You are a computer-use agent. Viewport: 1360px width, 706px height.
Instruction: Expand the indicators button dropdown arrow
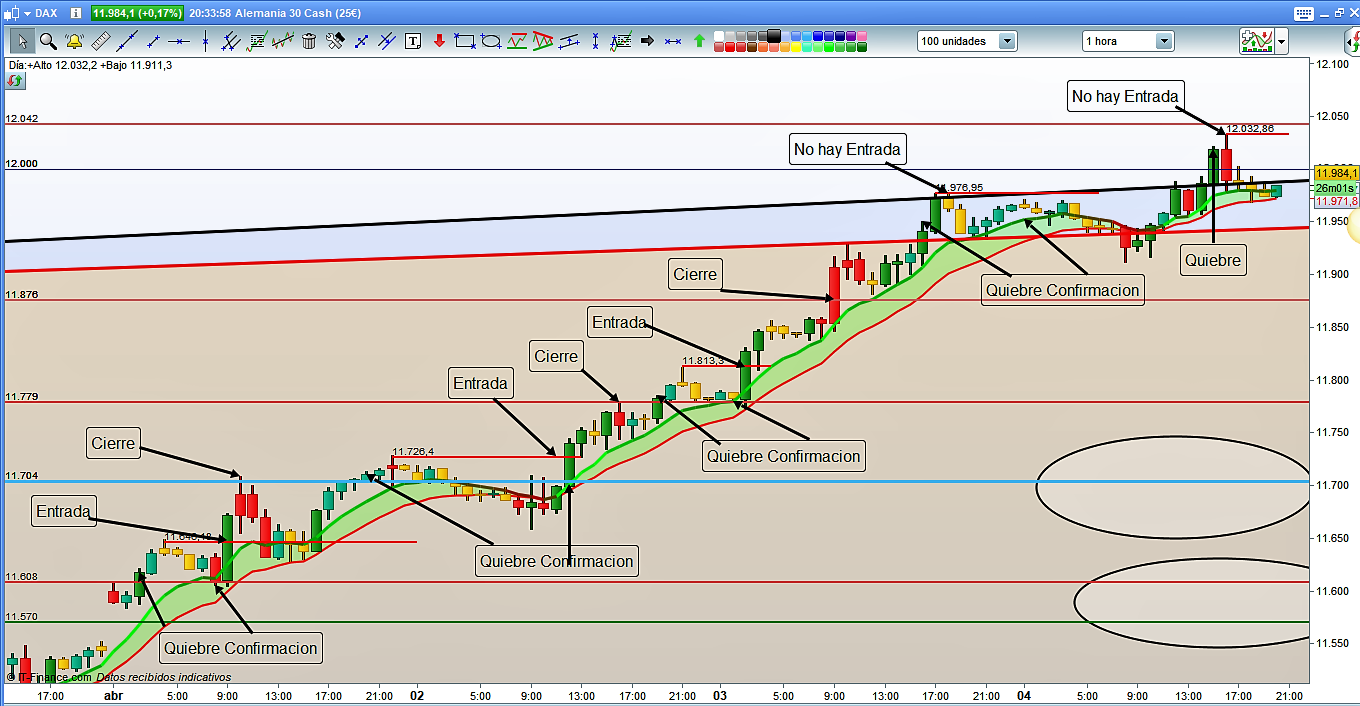pyautogui.click(x=1281, y=41)
